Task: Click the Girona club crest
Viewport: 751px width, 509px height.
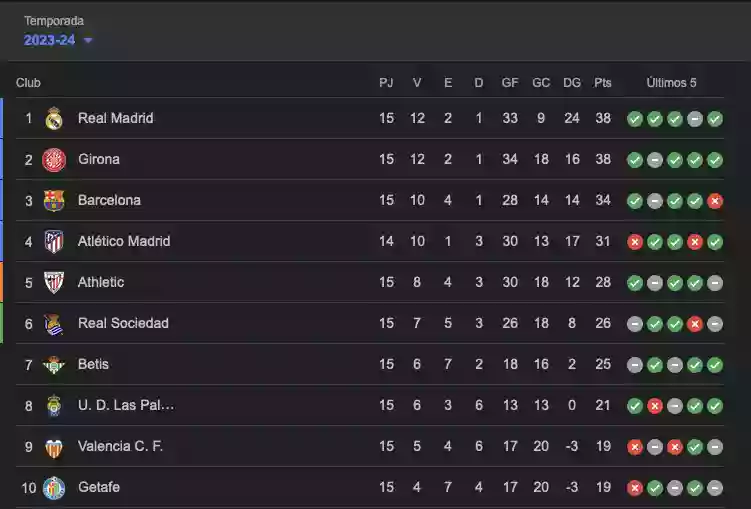Action: (x=54, y=160)
